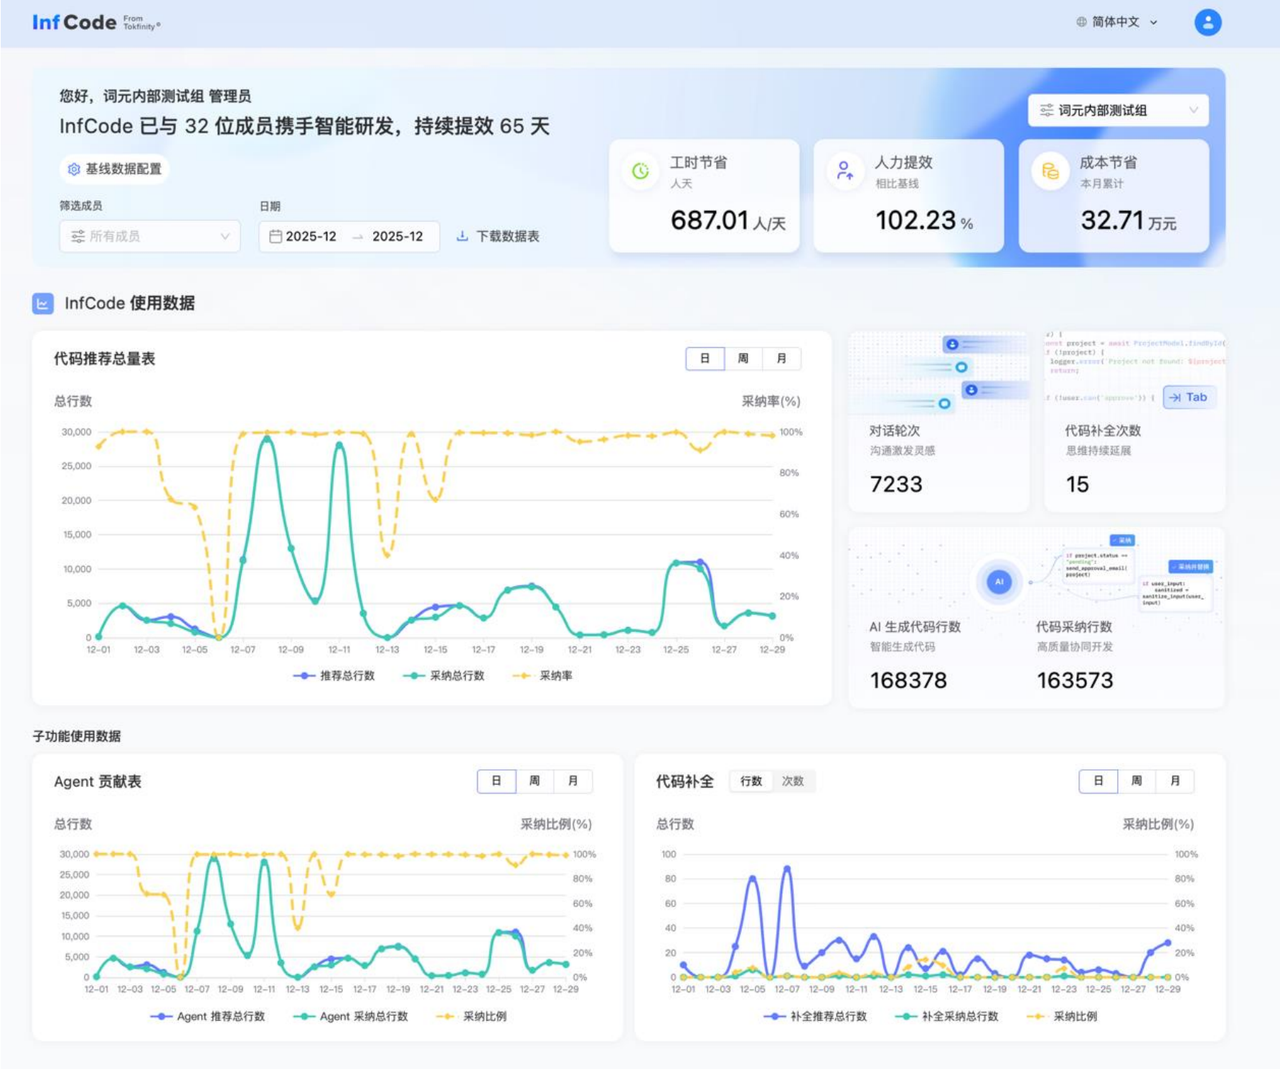
Task: Download data via 下载数据表 link
Action: click(x=498, y=236)
